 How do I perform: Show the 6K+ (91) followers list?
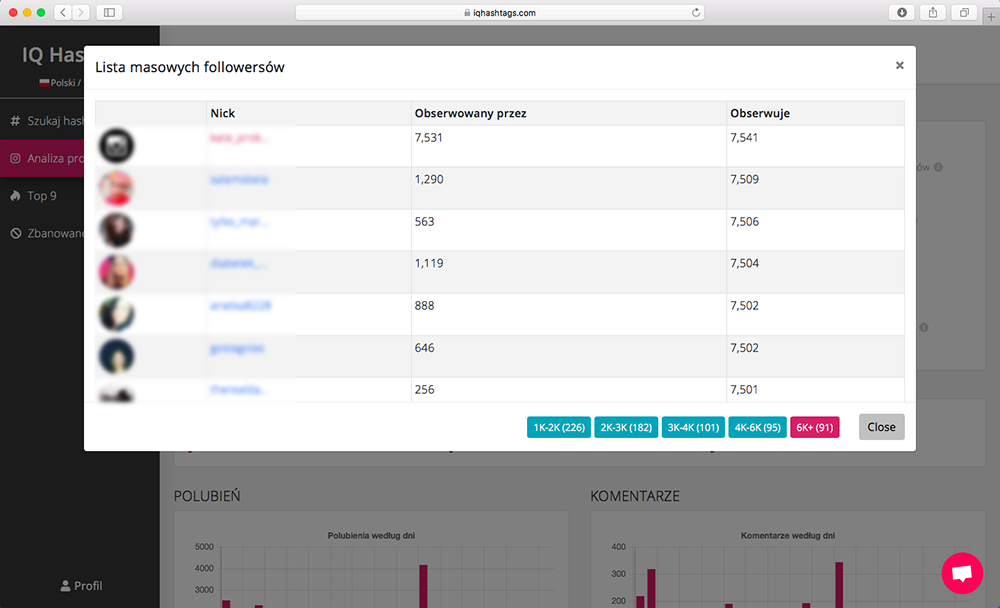[814, 427]
